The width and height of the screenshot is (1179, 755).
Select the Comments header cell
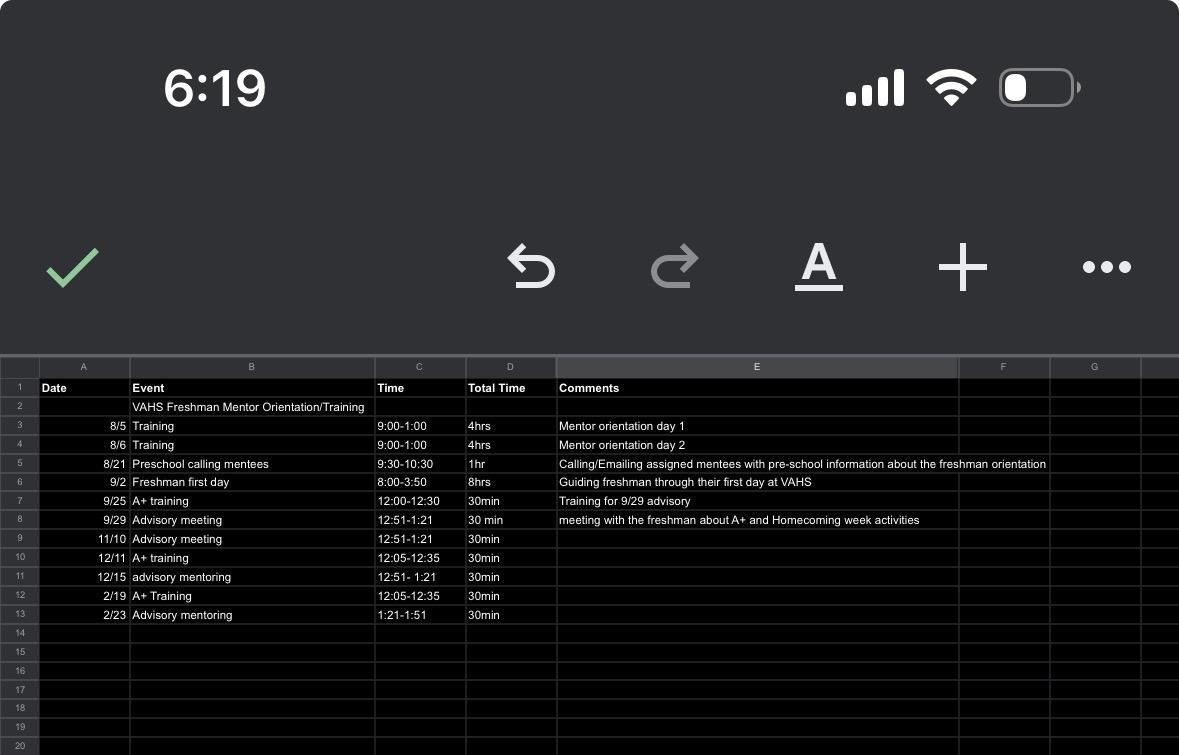pyautogui.click(x=757, y=388)
